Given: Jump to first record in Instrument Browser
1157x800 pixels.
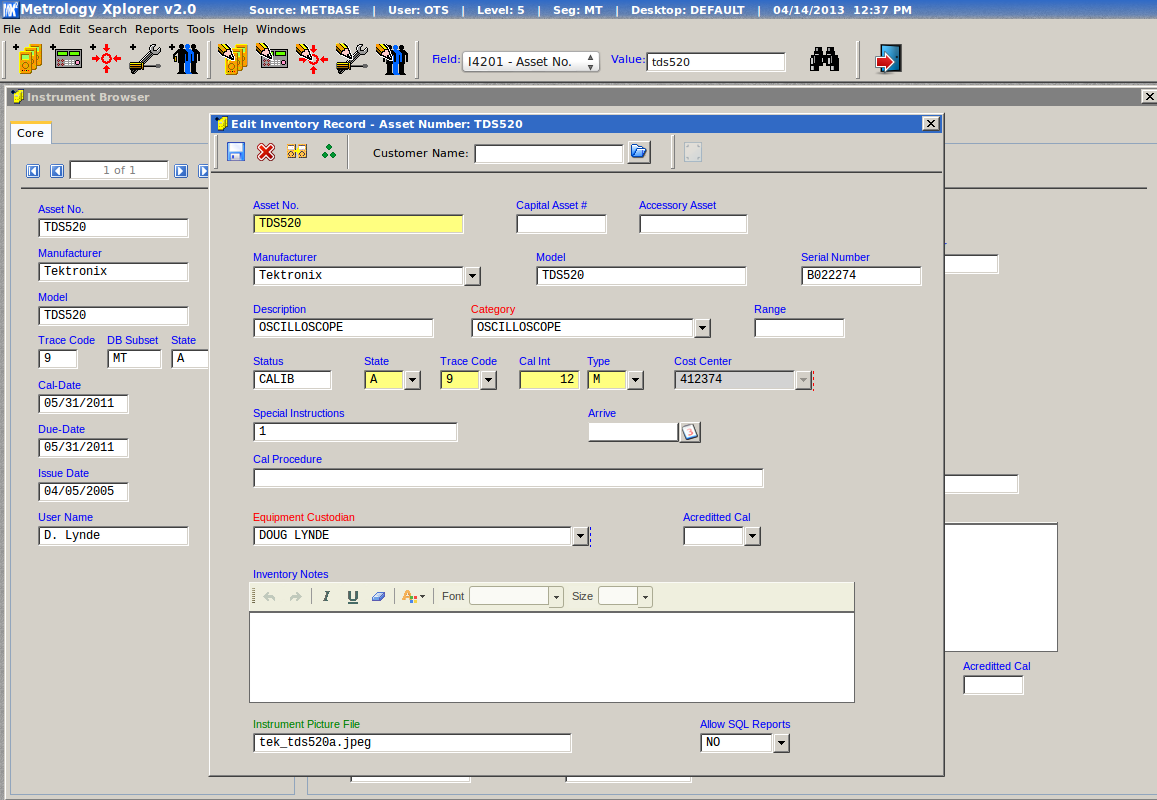Looking at the screenshot, I should coord(33,171).
